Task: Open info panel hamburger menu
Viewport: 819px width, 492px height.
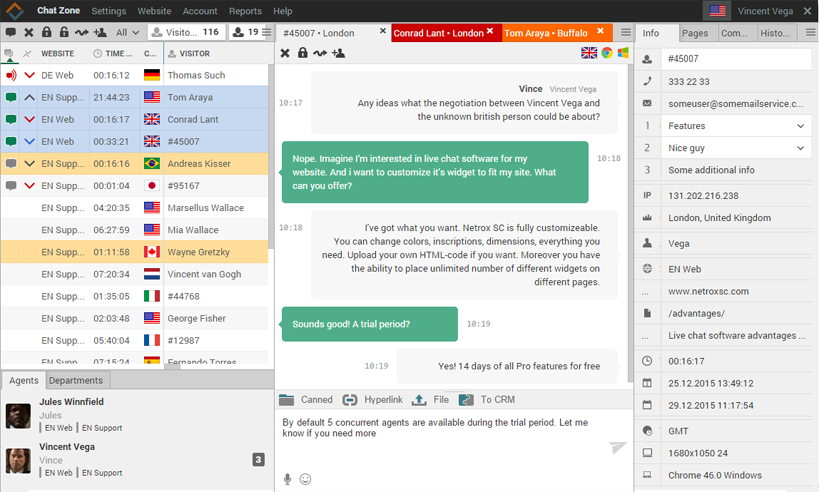Action: [811, 32]
